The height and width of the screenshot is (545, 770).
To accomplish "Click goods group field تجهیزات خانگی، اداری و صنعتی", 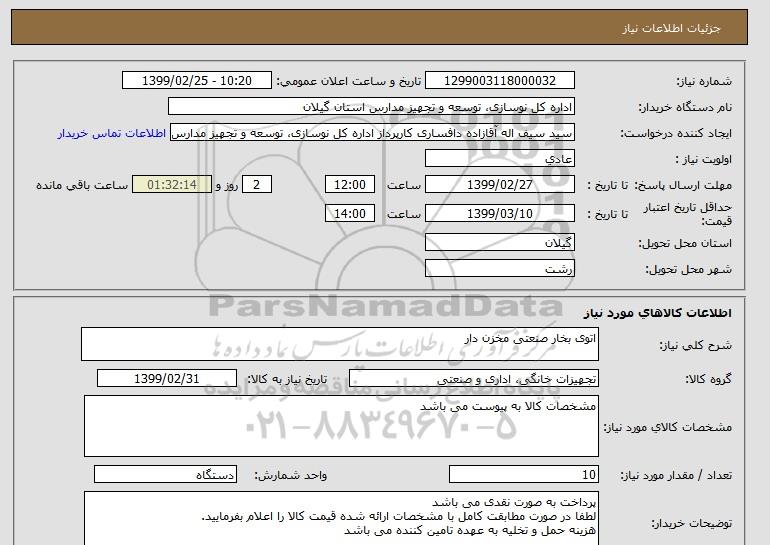I will pos(473,379).
